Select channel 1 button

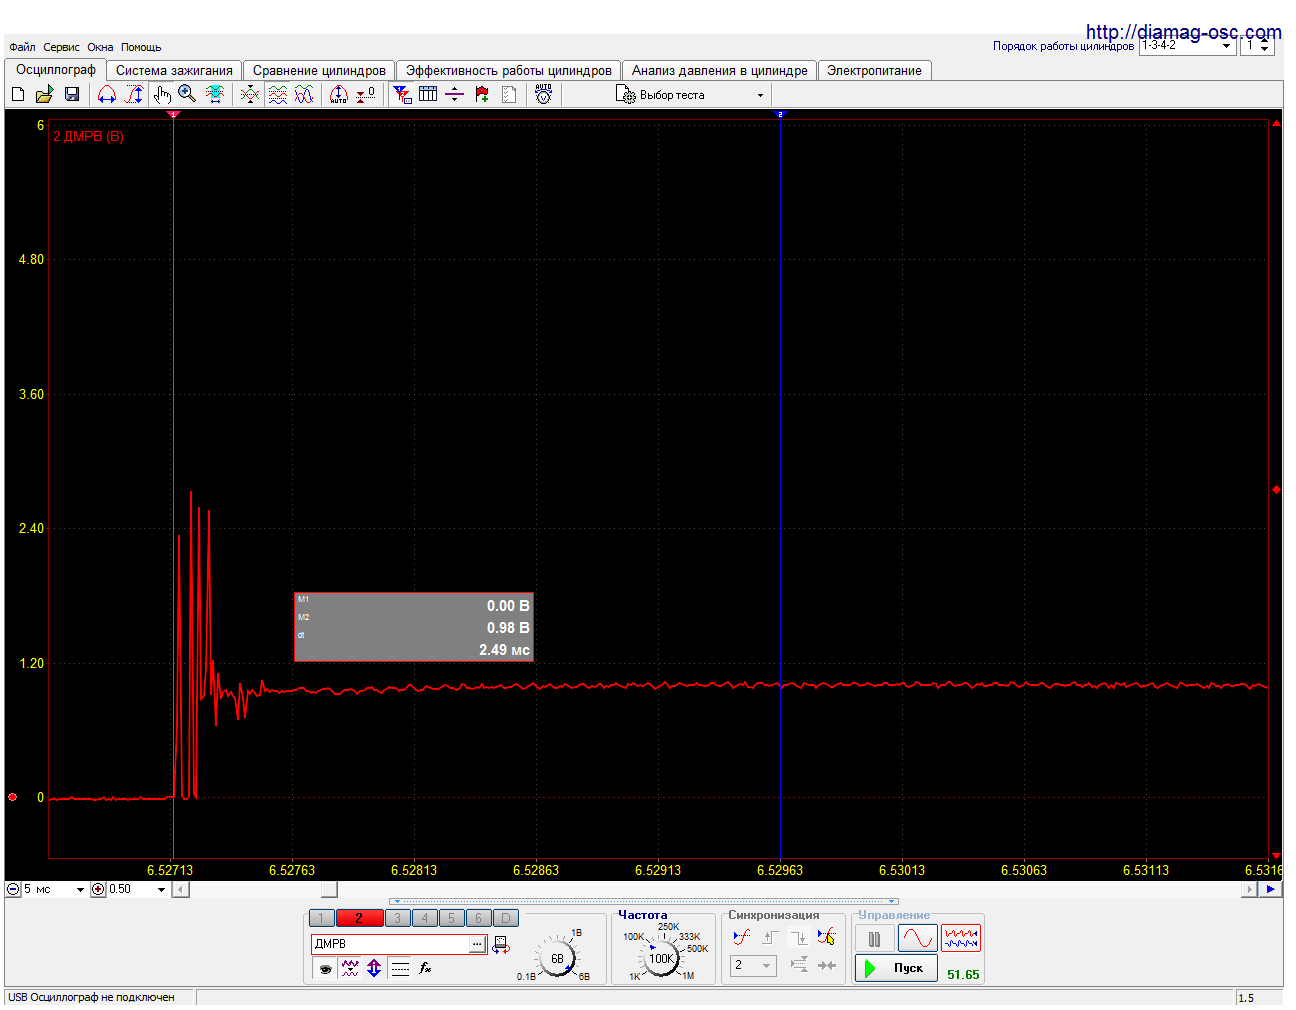click(x=321, y=918)
